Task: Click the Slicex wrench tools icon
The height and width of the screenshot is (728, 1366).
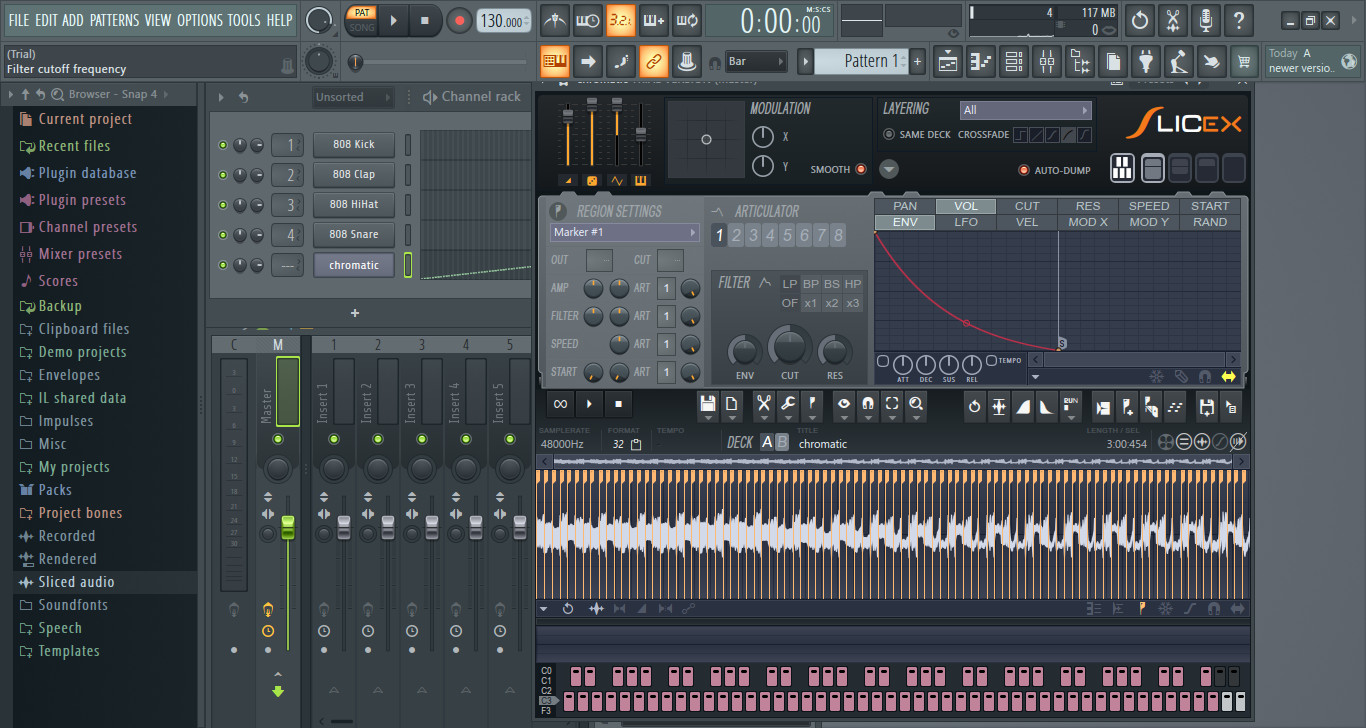Action: click(787, 405)
